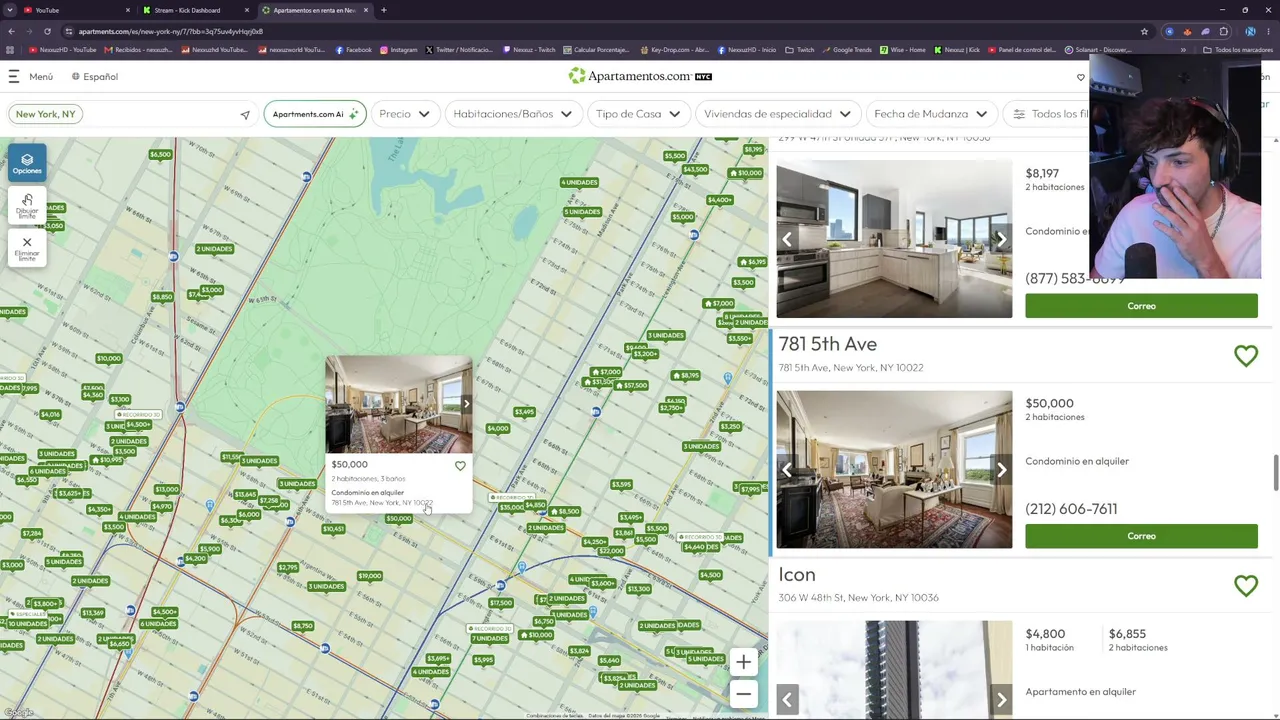Click Correo button for $8,197 condo
The image size is (1280, 720).
tap(1141, 306)
